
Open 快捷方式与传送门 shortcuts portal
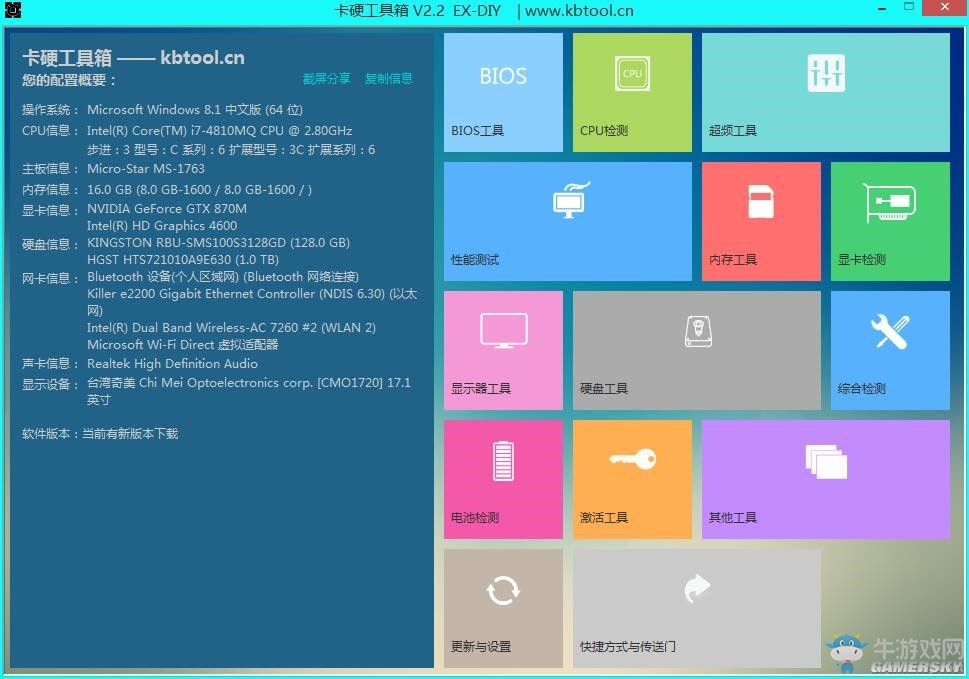[695, 607]
